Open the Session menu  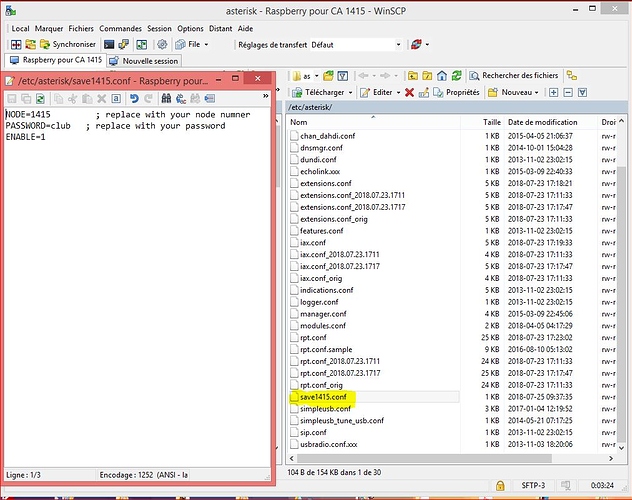pyautogui.click(x=159, y=29)
